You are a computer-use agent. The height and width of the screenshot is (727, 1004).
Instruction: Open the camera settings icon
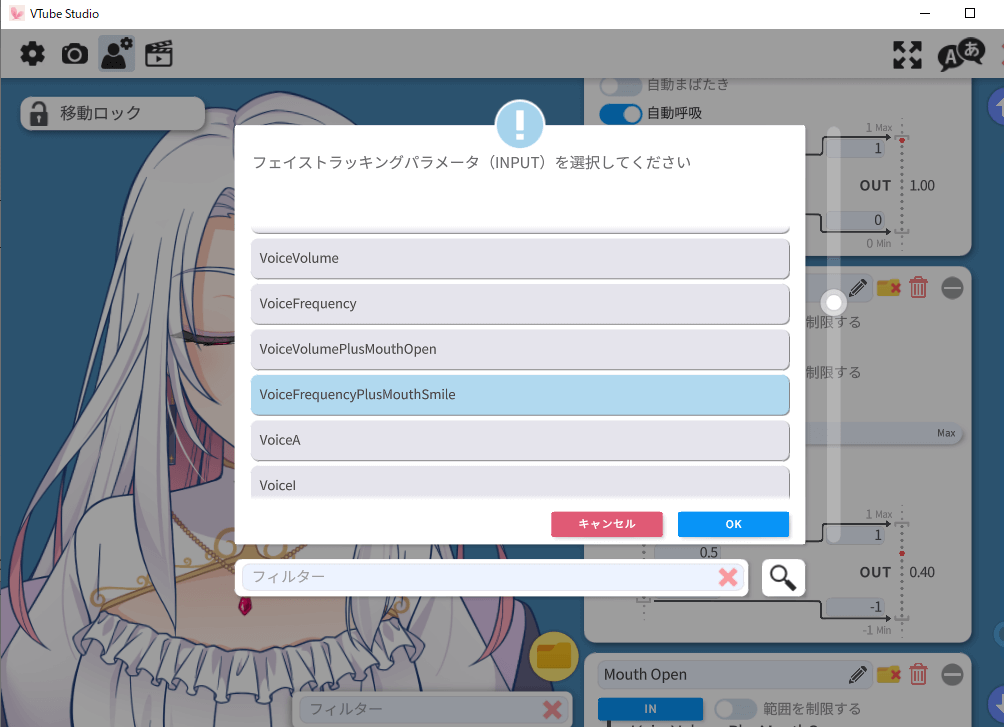click(75, 54)
